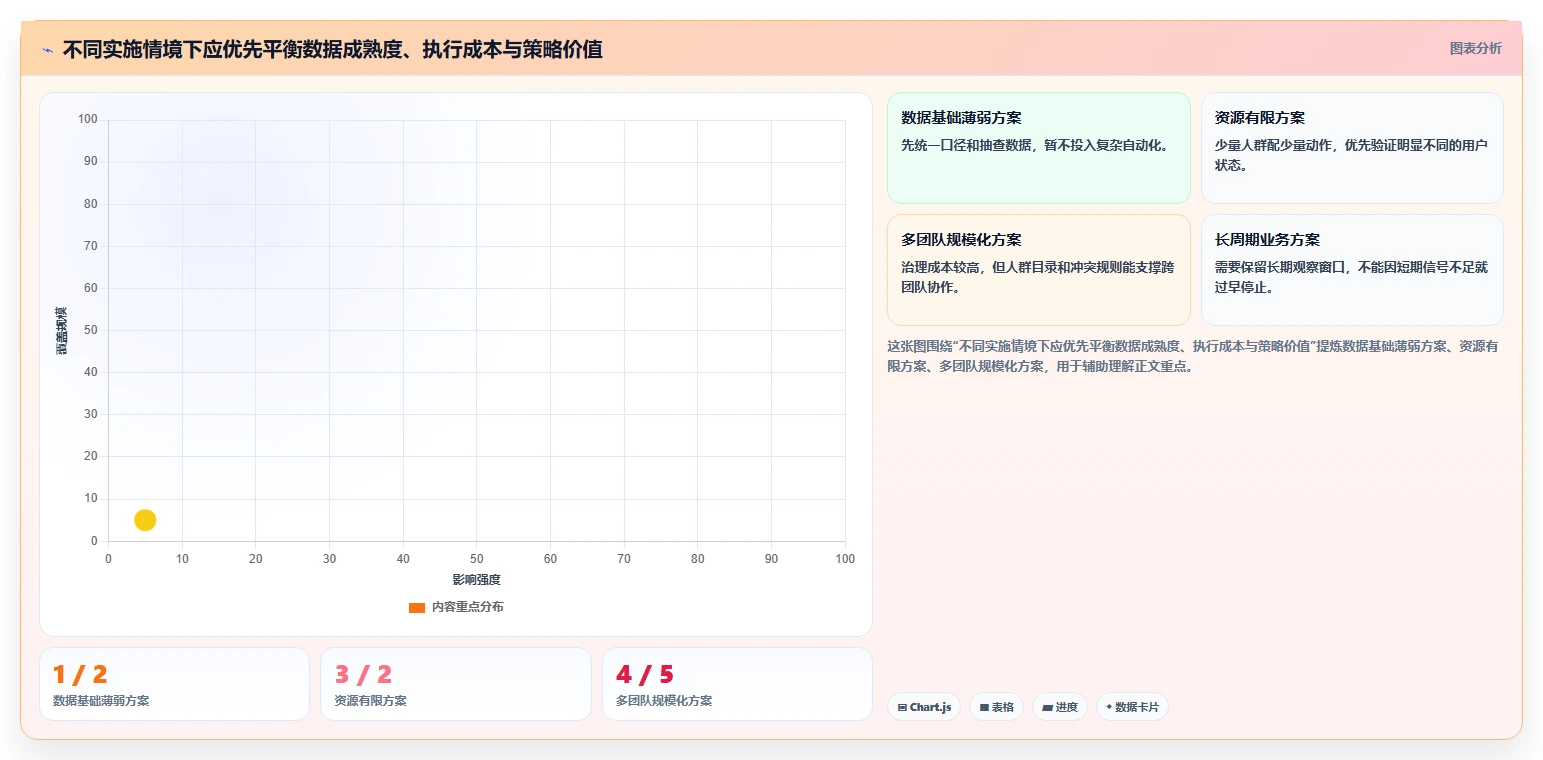Click the y-axis tick label 100
The width and height of the screenshot is (1543, 760).
88,119
